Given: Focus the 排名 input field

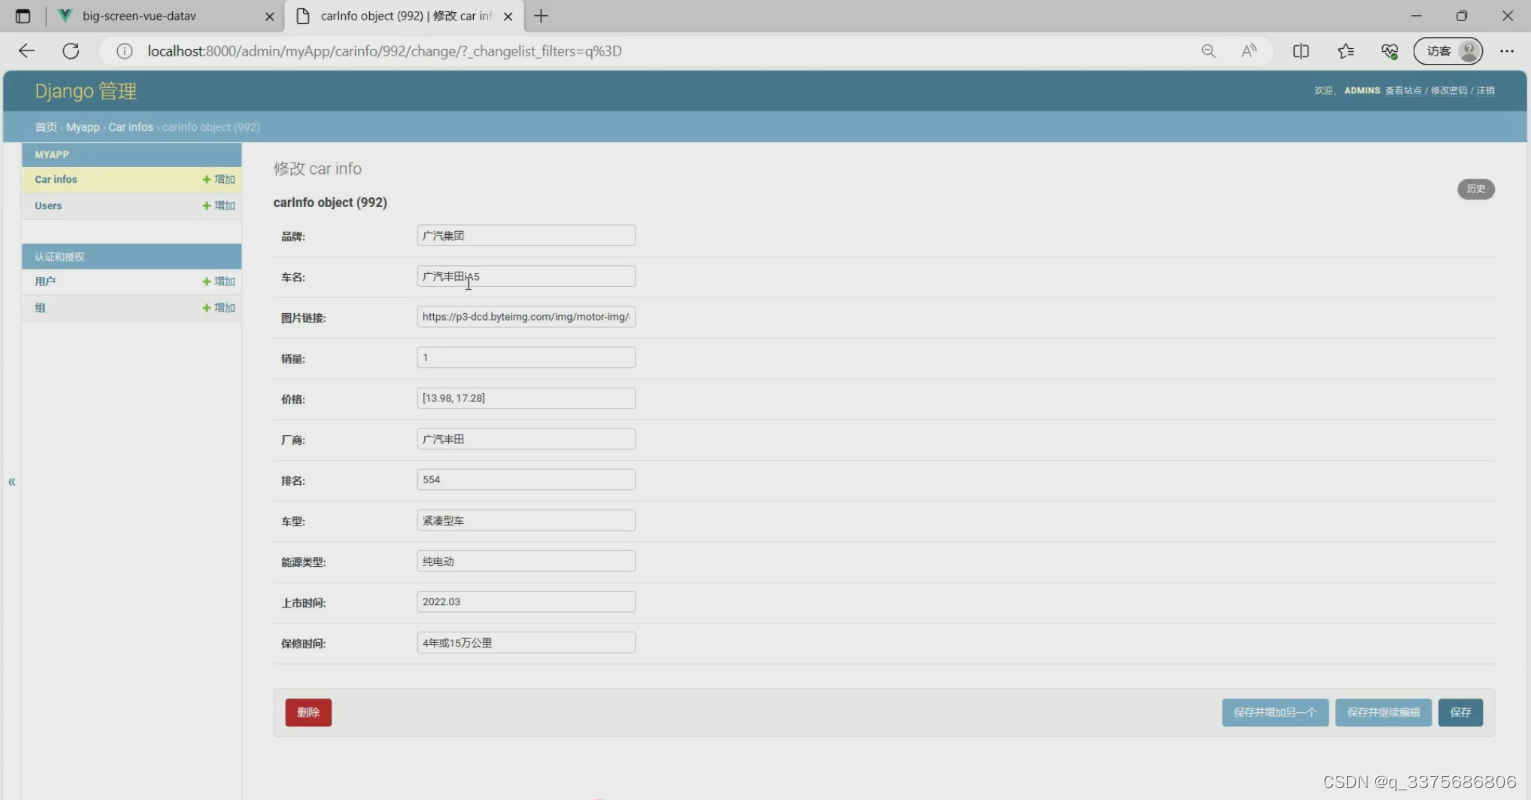Looking at the screenshot, I should click(526, 480).
